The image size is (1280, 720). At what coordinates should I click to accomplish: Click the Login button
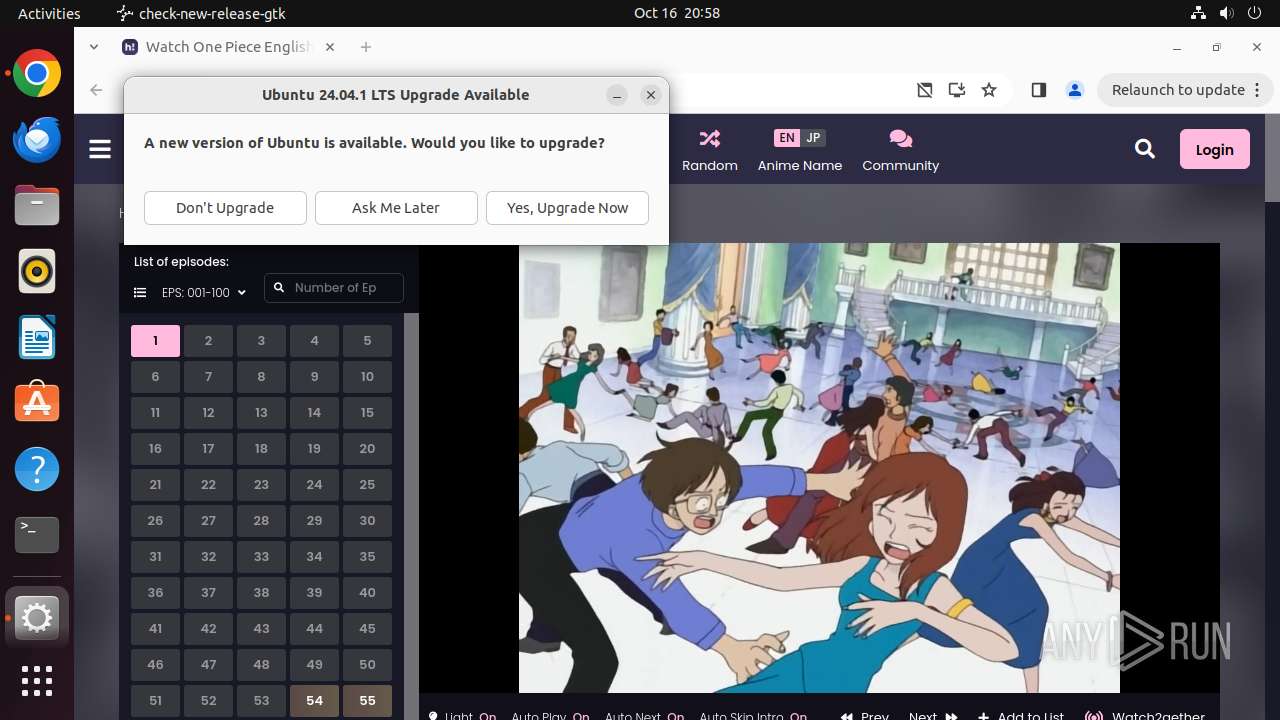click(x=1214, y=149)
